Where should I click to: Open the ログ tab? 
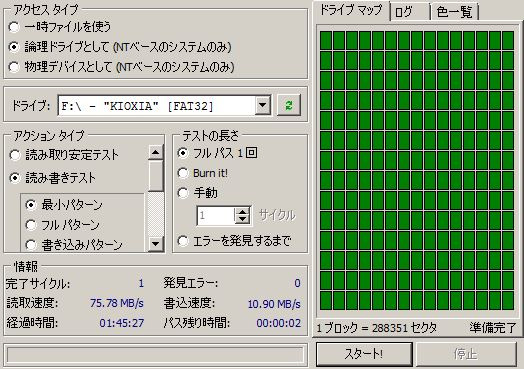coord(410,12)
